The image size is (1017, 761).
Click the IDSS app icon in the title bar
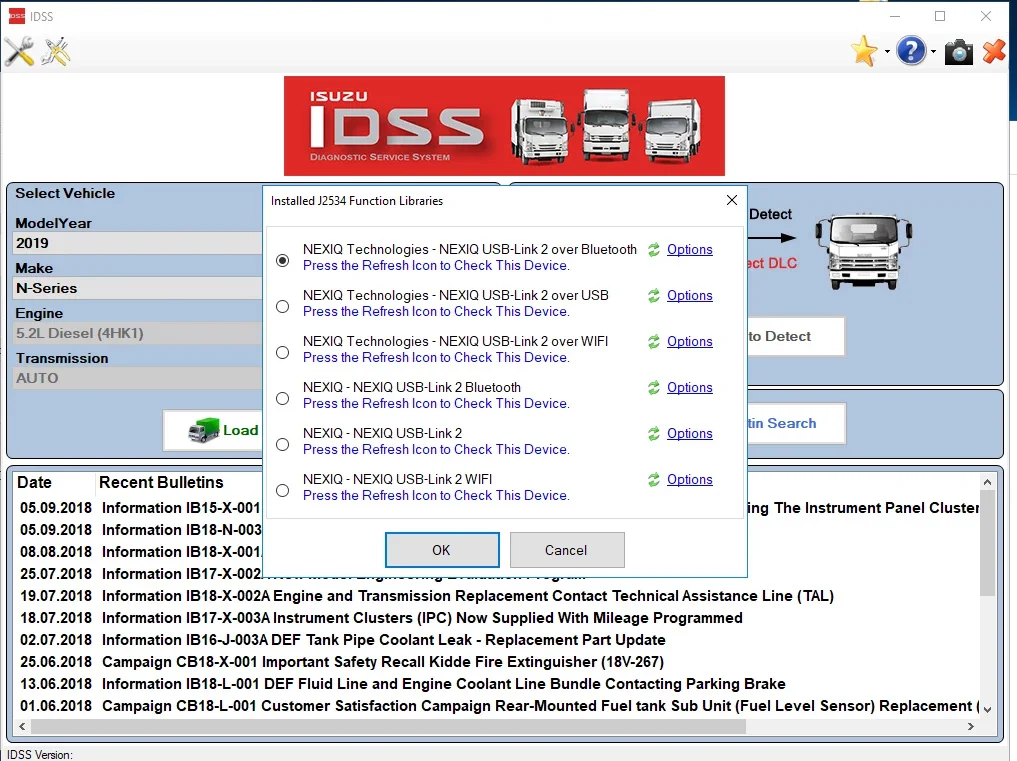pyautogui.click(x=16, y=16)
